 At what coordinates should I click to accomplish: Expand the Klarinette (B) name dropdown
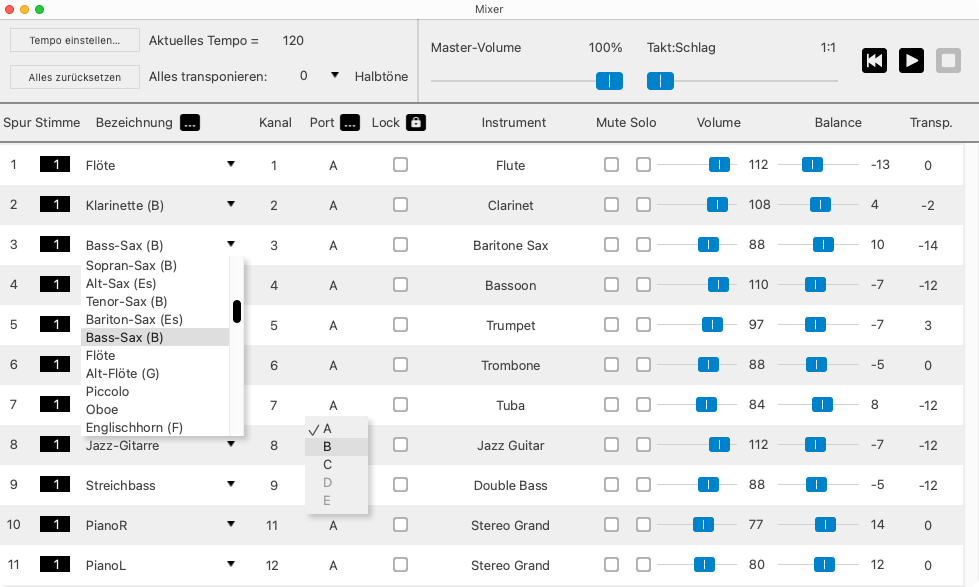pyautogui.click(x=231, y=204)
